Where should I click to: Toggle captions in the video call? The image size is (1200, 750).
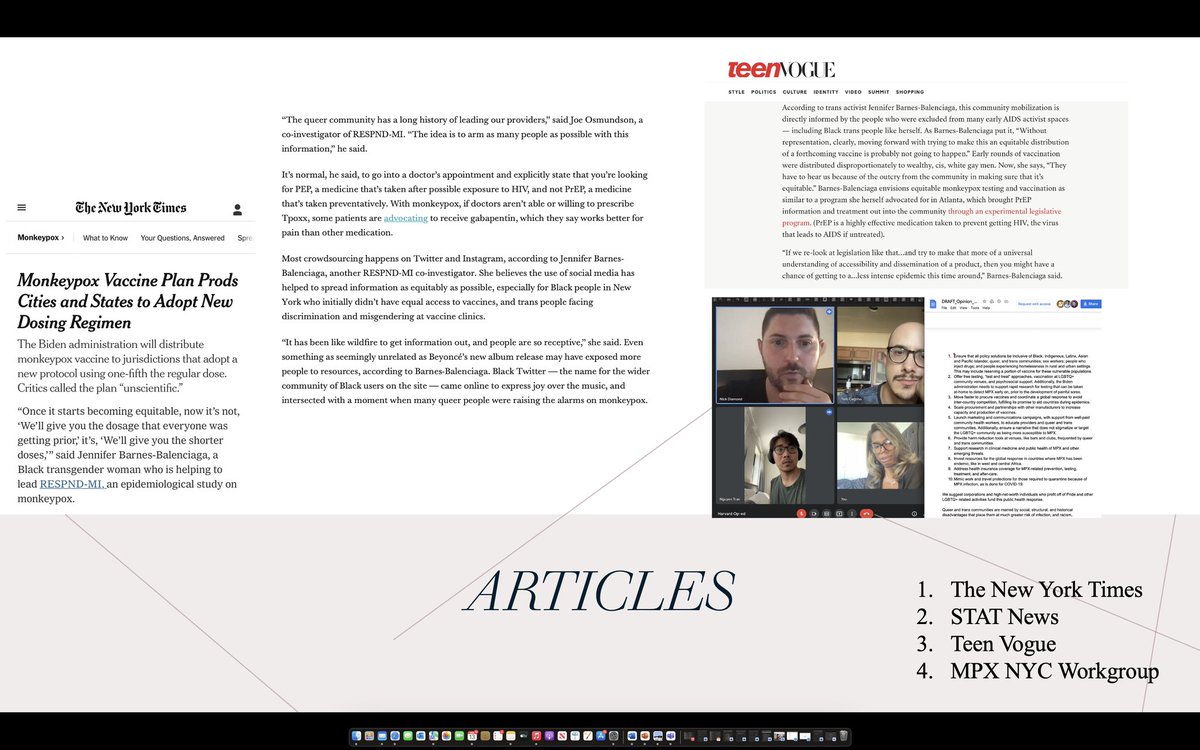[x=827, y=512]
